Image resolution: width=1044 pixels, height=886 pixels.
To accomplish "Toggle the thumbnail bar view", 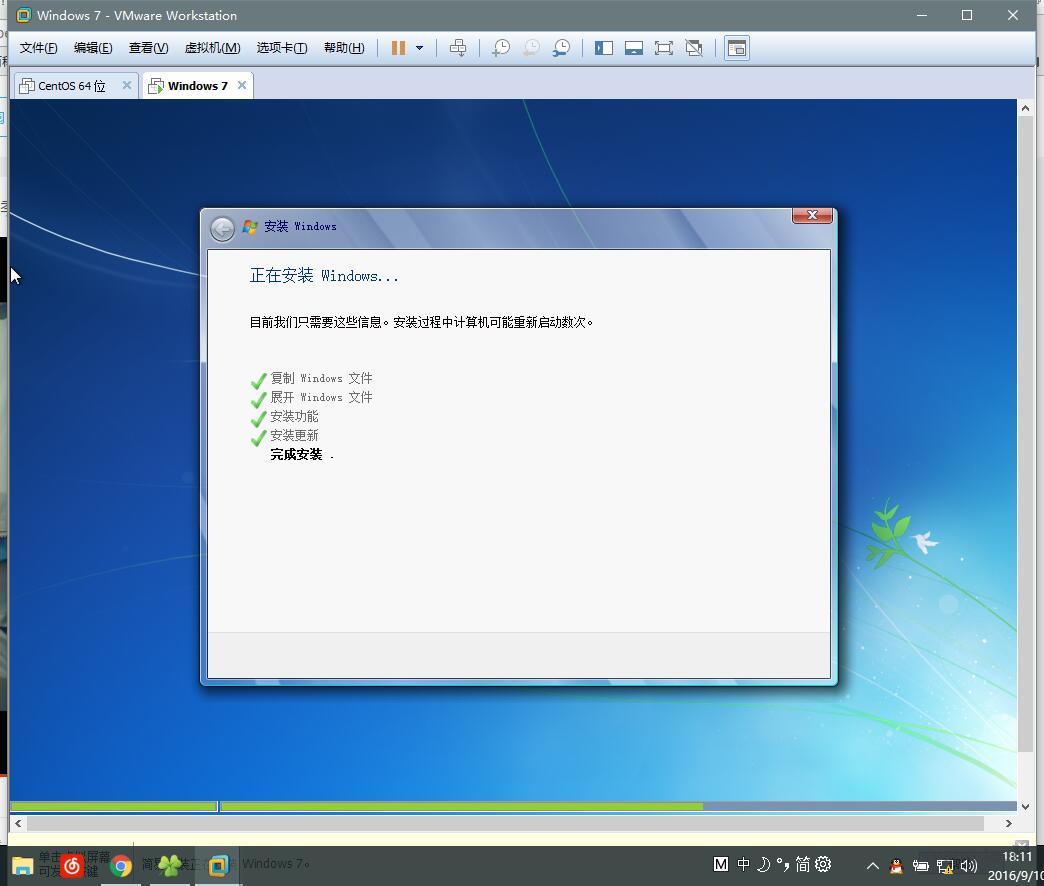I will (634, 48).
